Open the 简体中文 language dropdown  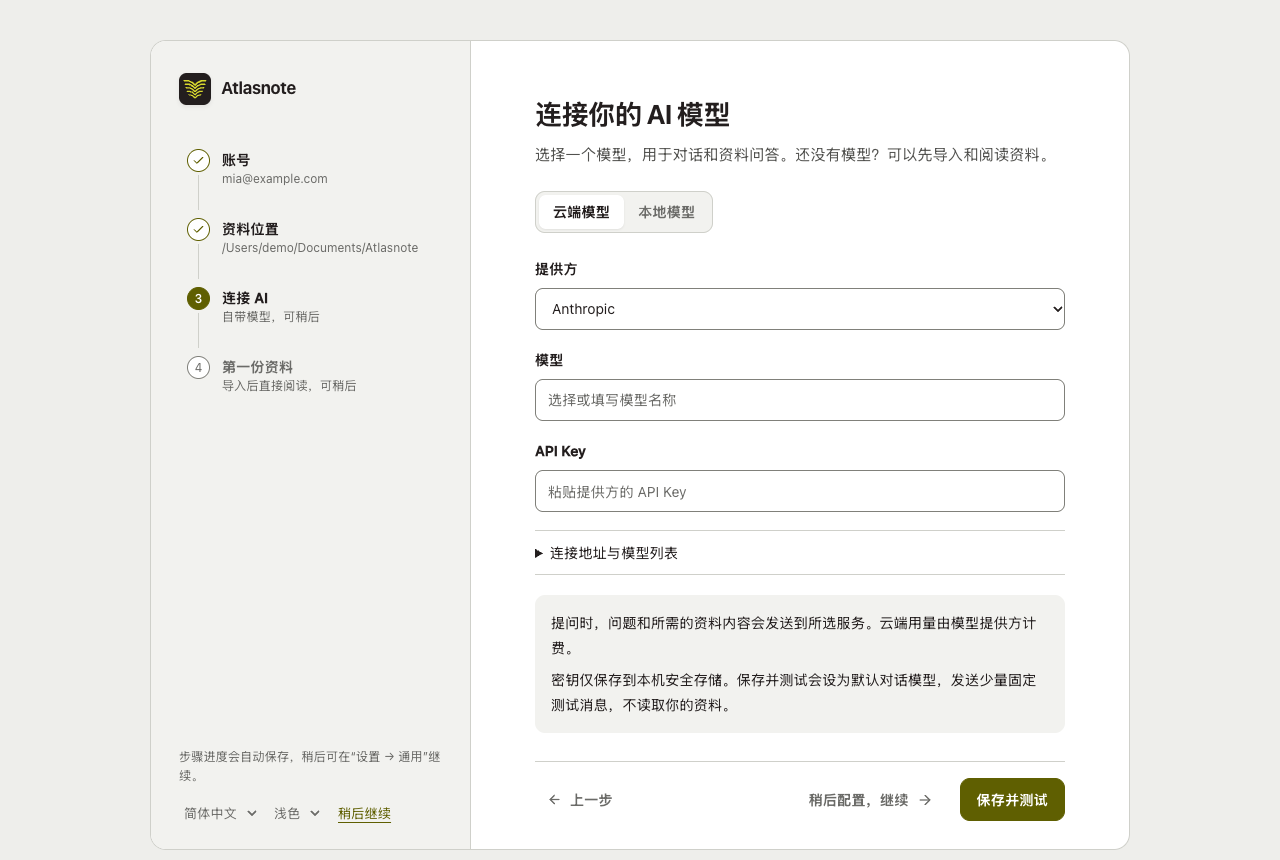point(221,813)
